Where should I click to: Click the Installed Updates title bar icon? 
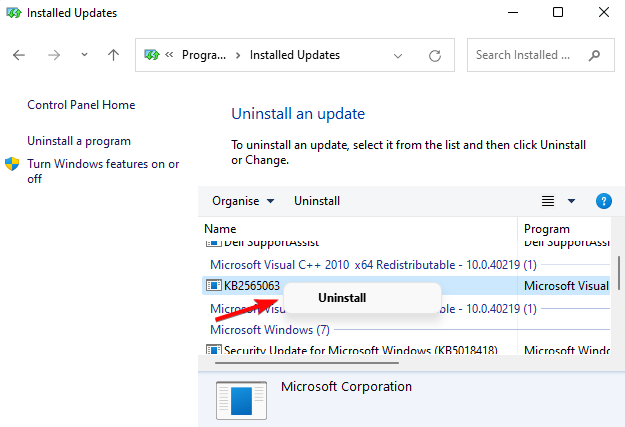point(14,13)
